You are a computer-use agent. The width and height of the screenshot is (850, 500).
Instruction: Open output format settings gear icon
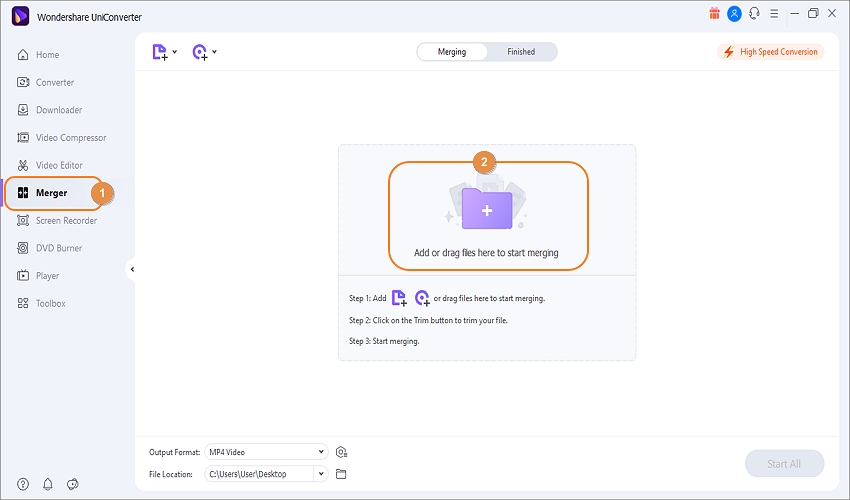[x=341, y=452]
